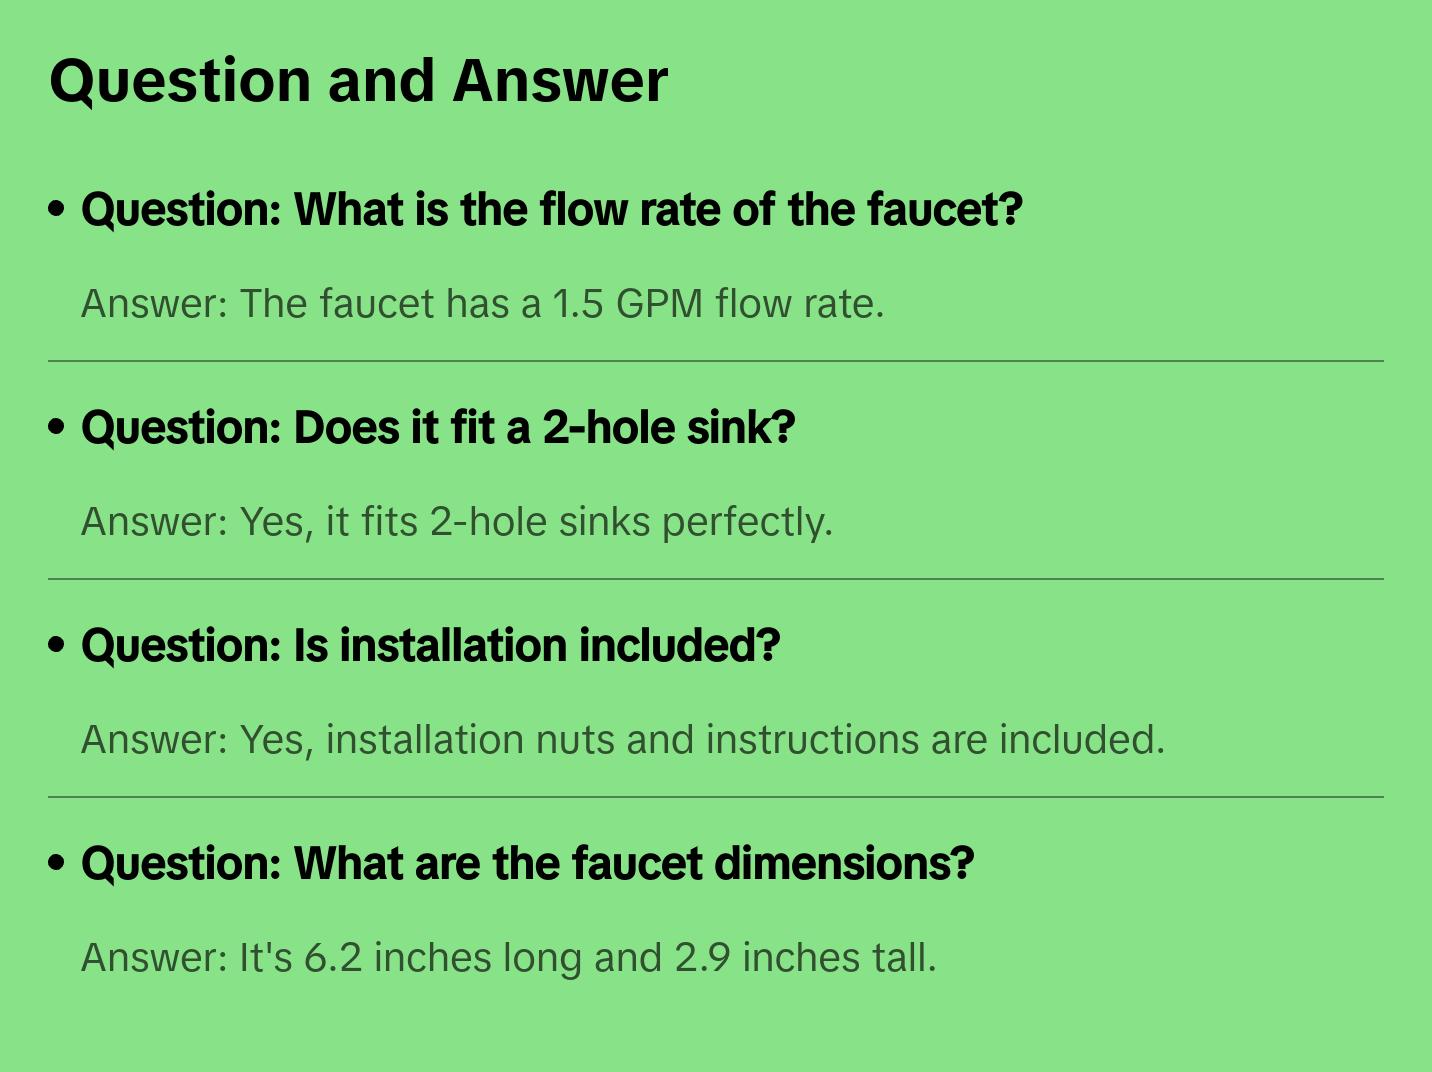Click the divider line below the 2-hole sink answer

click(x=716, y=579)
